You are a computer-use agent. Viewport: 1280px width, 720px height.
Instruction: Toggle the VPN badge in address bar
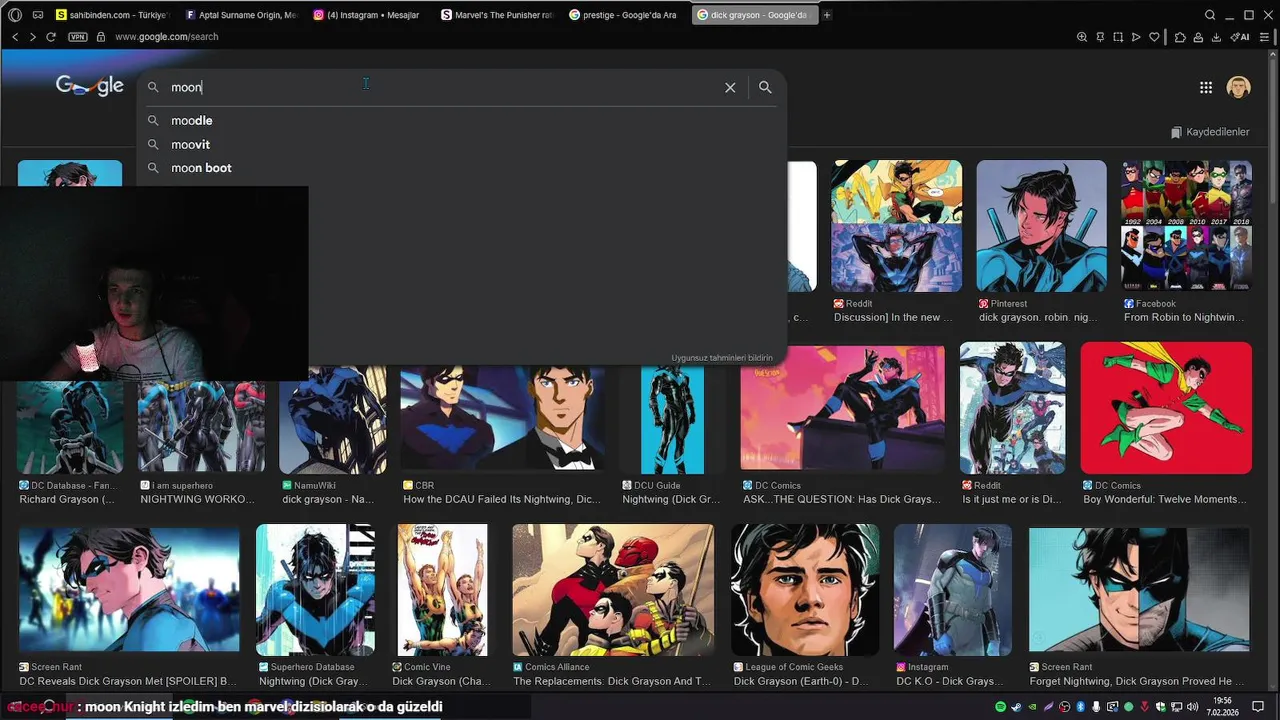[x=78, y=37]
